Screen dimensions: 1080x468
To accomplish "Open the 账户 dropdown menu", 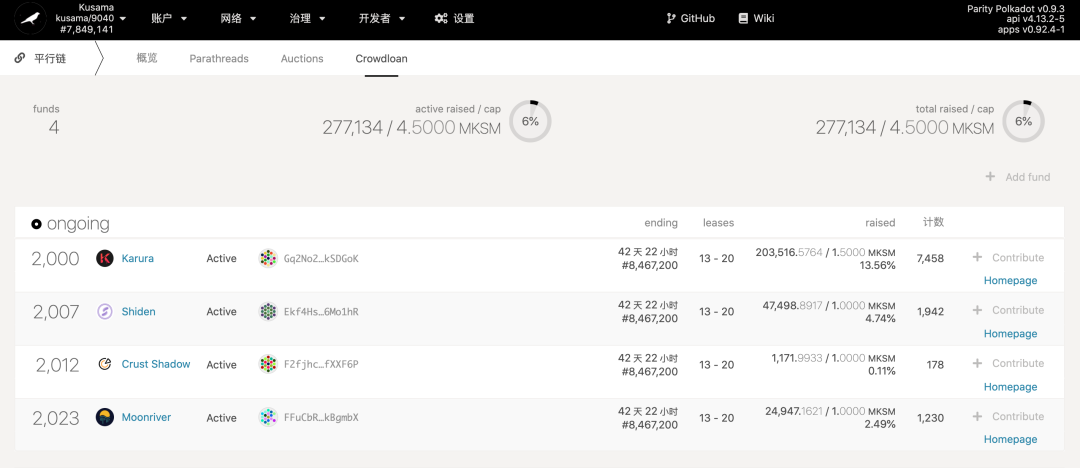I will coord(169,19).
